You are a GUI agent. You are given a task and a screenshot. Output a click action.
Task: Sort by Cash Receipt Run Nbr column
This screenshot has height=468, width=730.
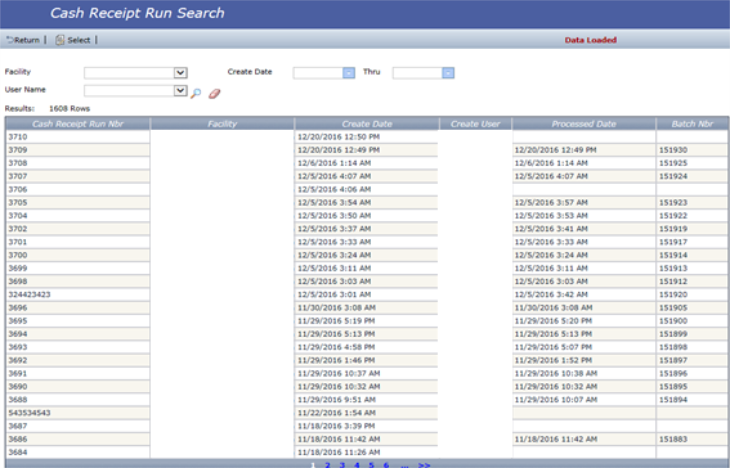[x=78, y=124]
